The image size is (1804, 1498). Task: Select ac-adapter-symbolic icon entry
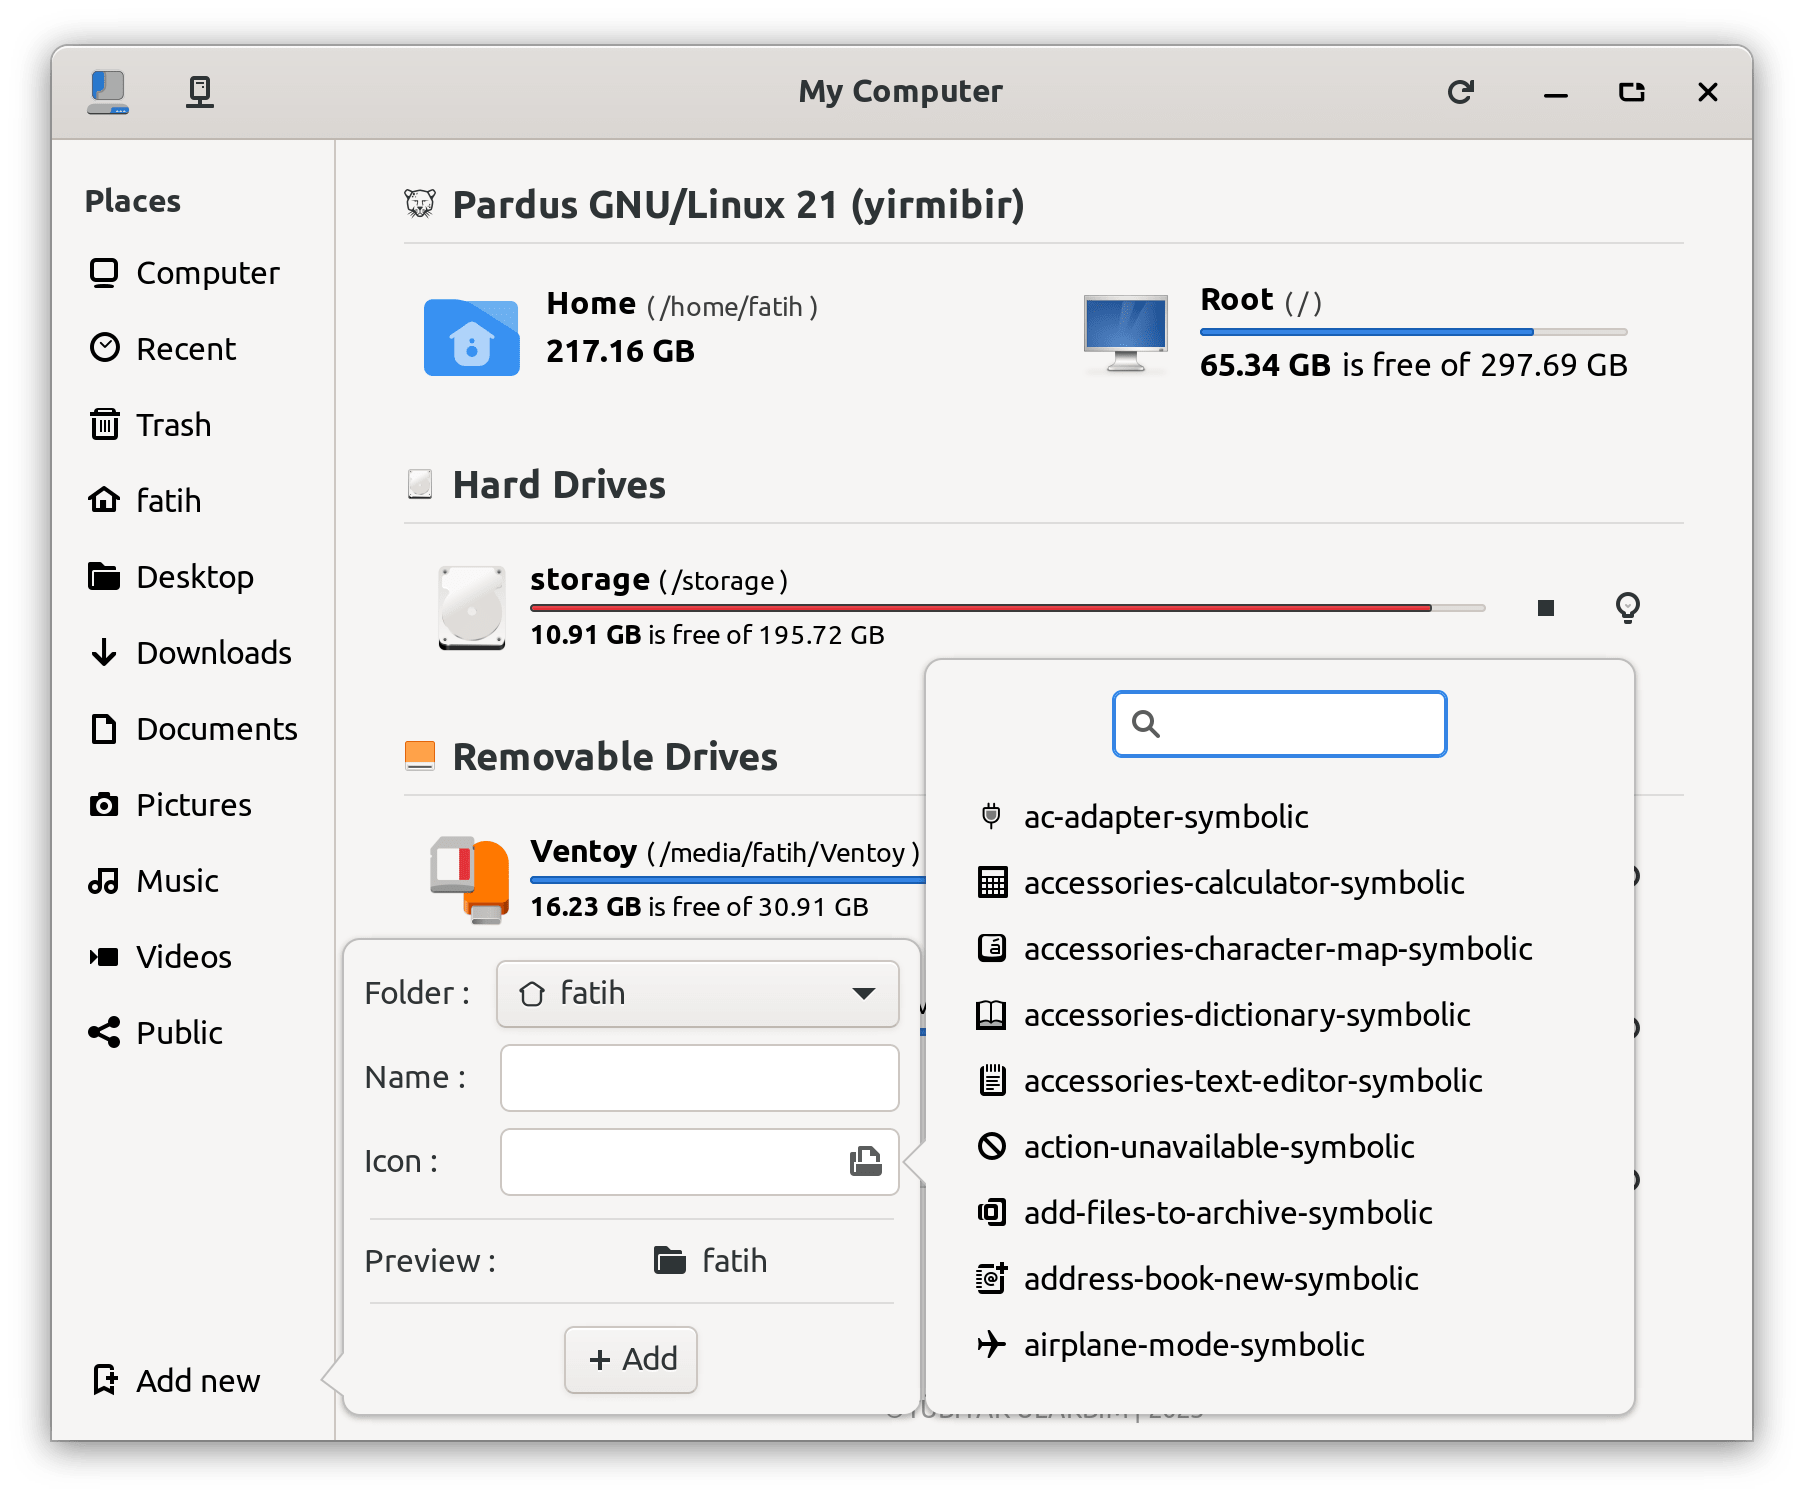click(1280, 817)
